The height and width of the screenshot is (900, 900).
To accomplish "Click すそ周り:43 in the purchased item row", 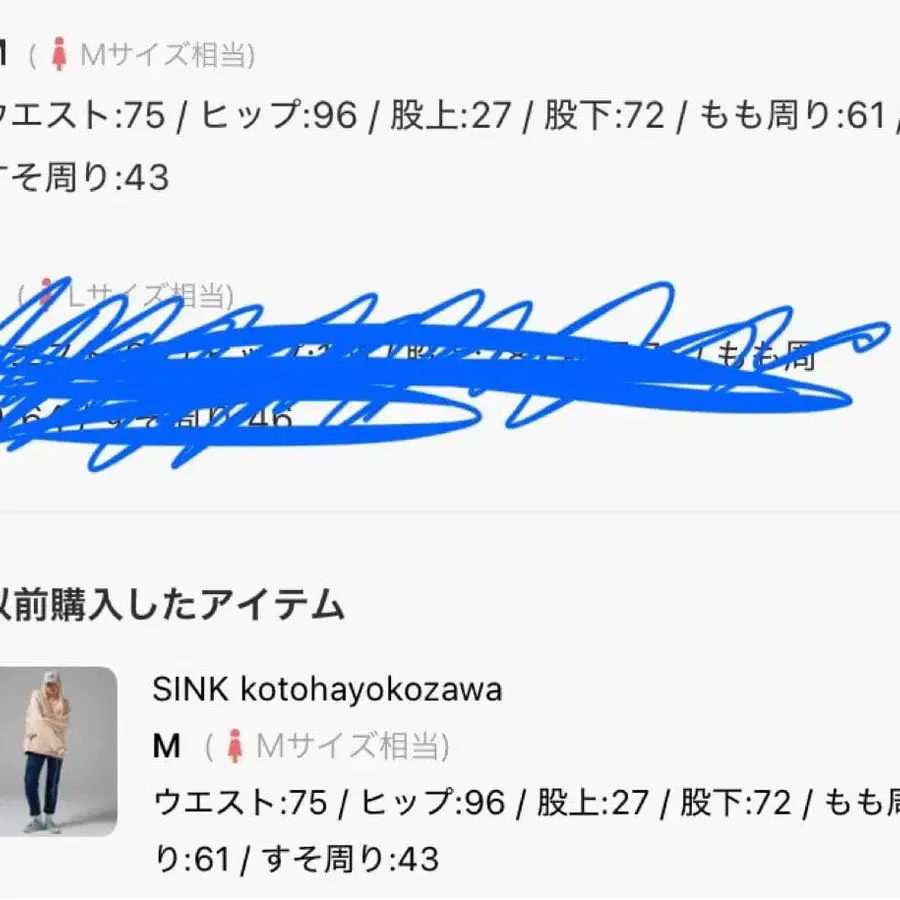I will pos(350,859).
